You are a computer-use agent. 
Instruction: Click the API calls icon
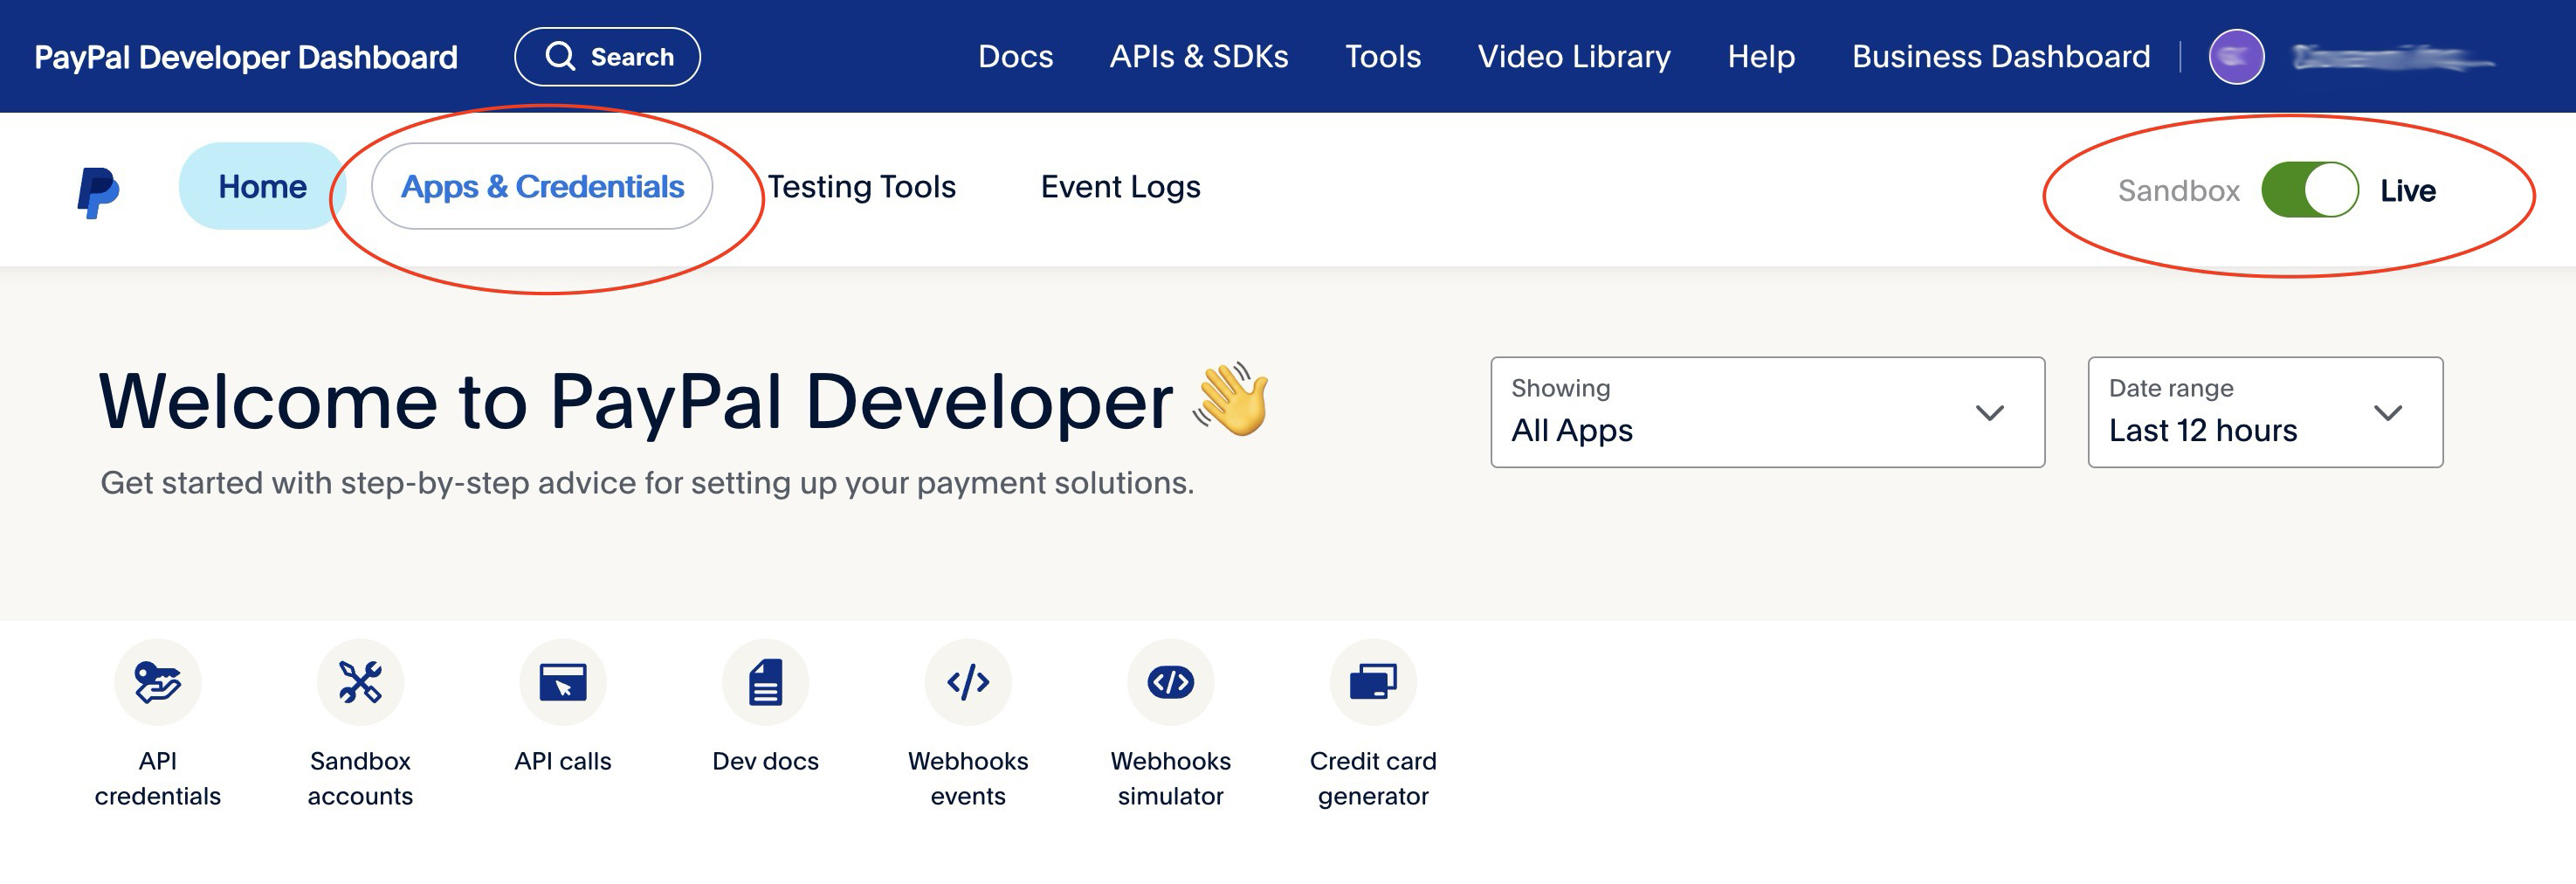(x=563, y=682)
